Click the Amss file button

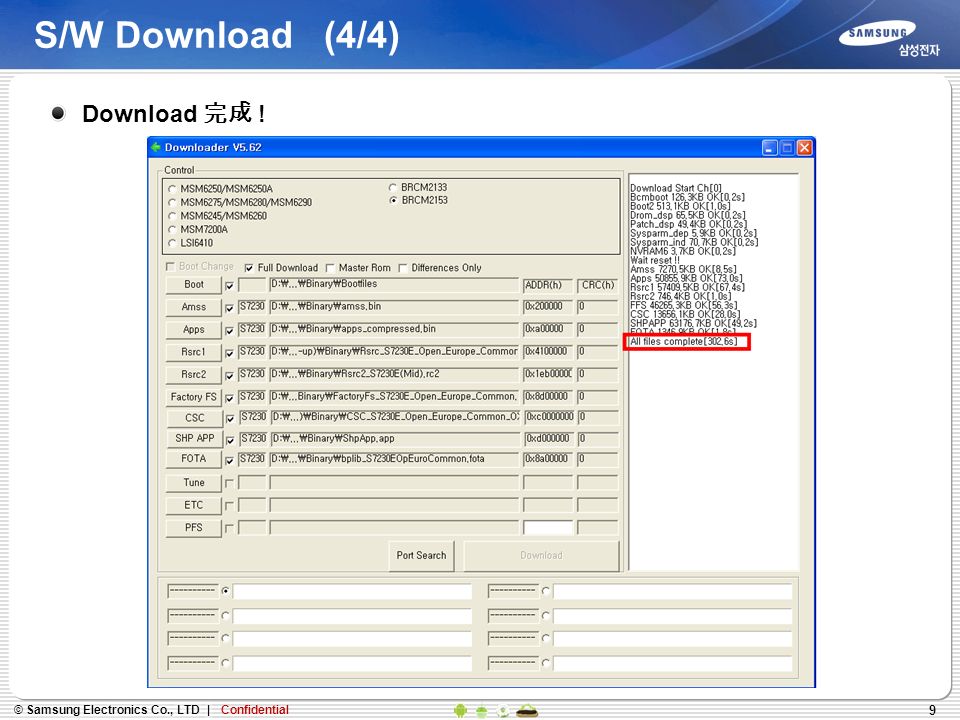[193, 307]
